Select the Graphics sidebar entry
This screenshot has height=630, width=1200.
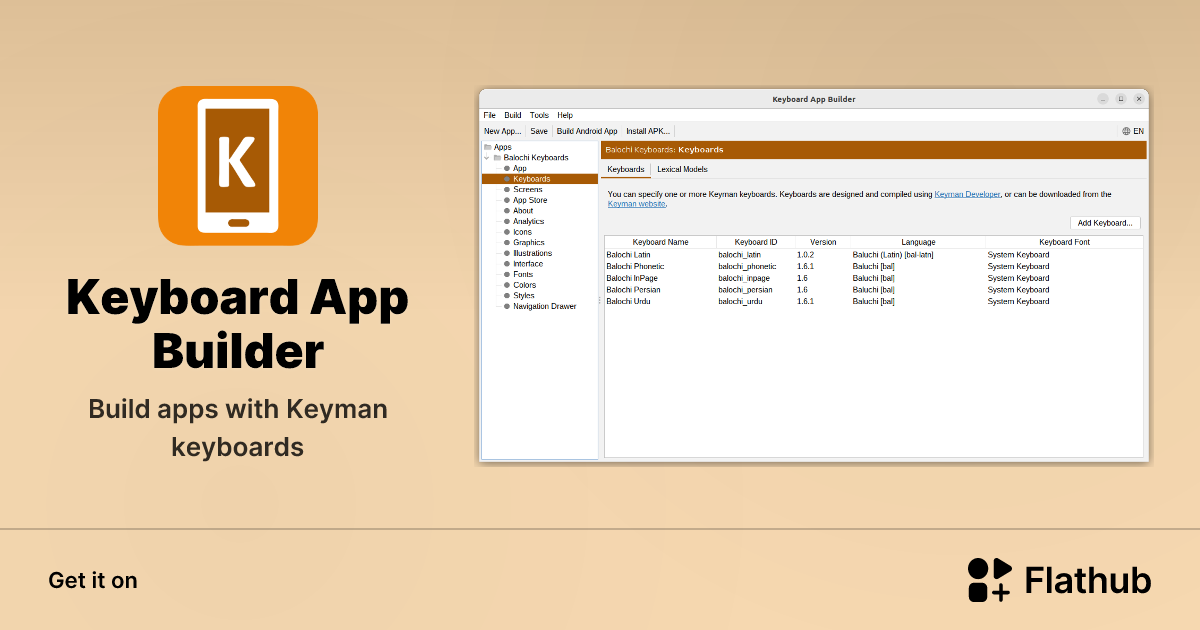coord(527,242)
